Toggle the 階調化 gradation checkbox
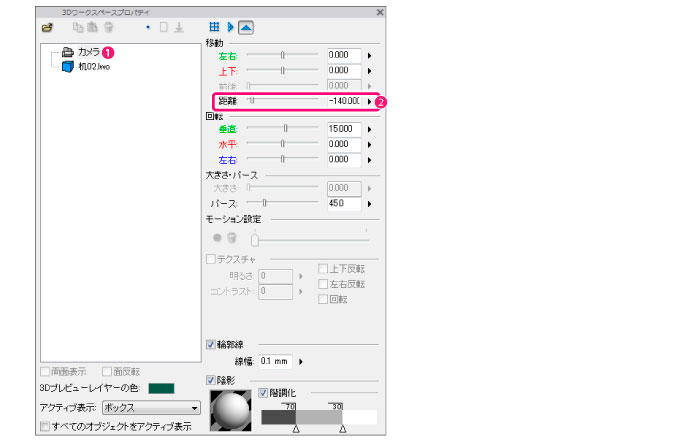This screenshot has width=696, height=441. pos(264,394)
